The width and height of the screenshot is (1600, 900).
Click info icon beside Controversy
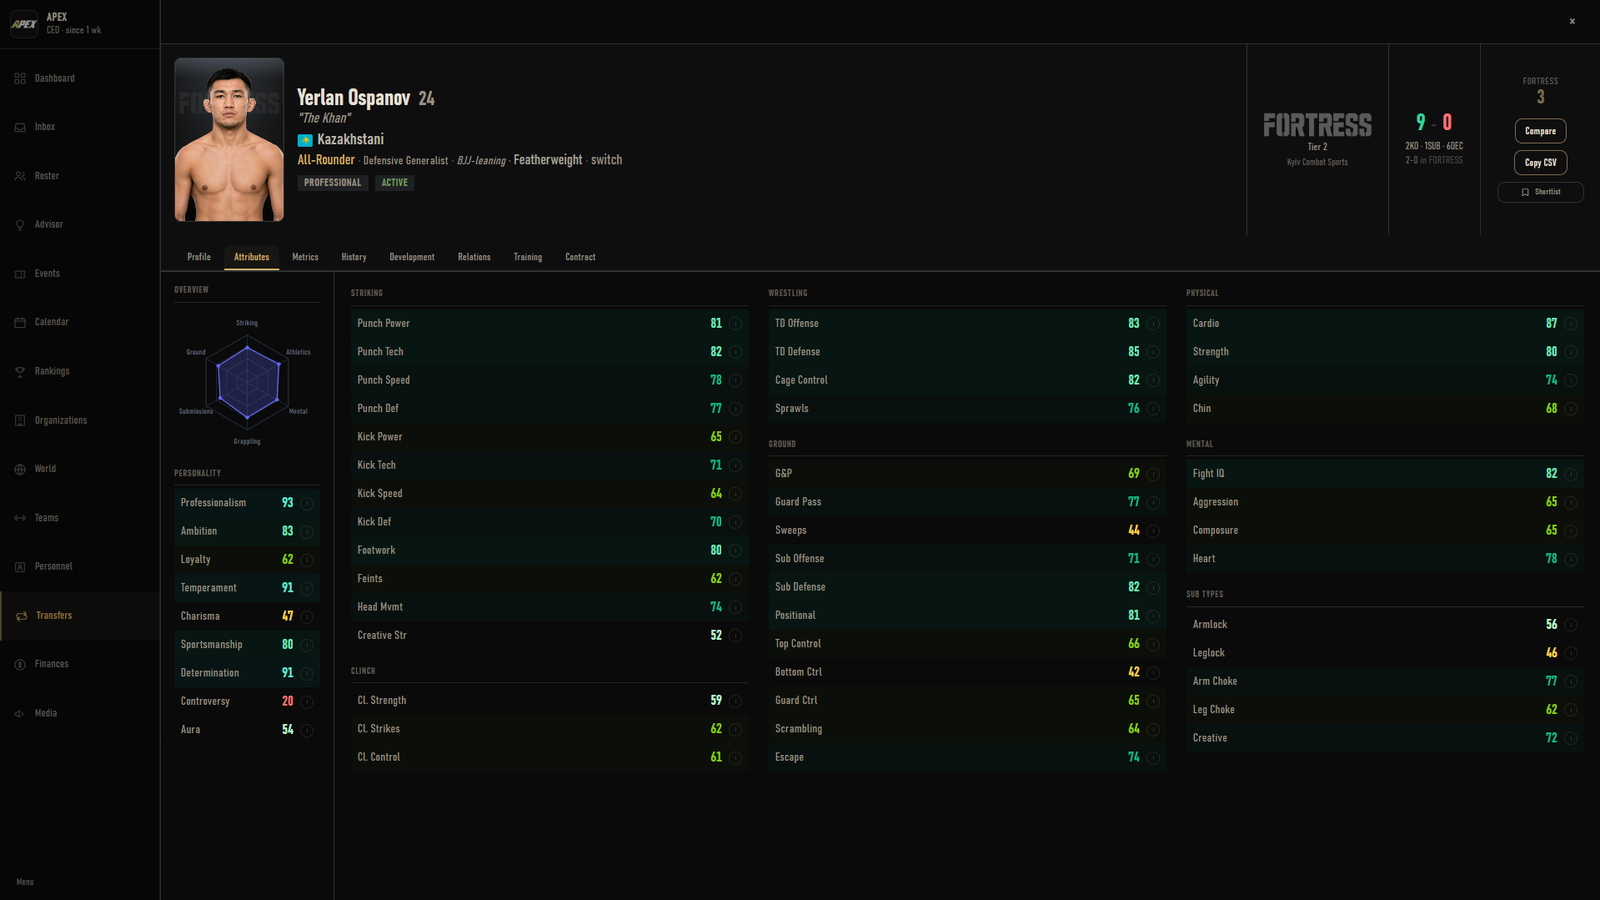pos(307,702)
